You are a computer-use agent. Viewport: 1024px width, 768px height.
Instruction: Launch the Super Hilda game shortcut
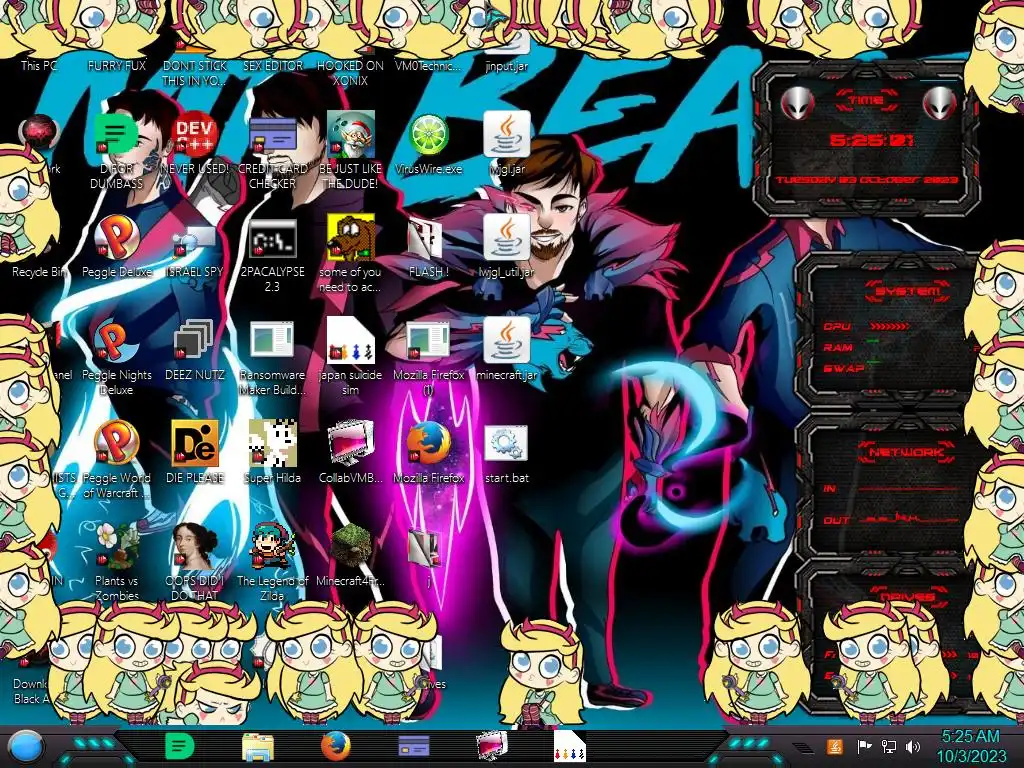pyautogui.click(x=273, y=444)
